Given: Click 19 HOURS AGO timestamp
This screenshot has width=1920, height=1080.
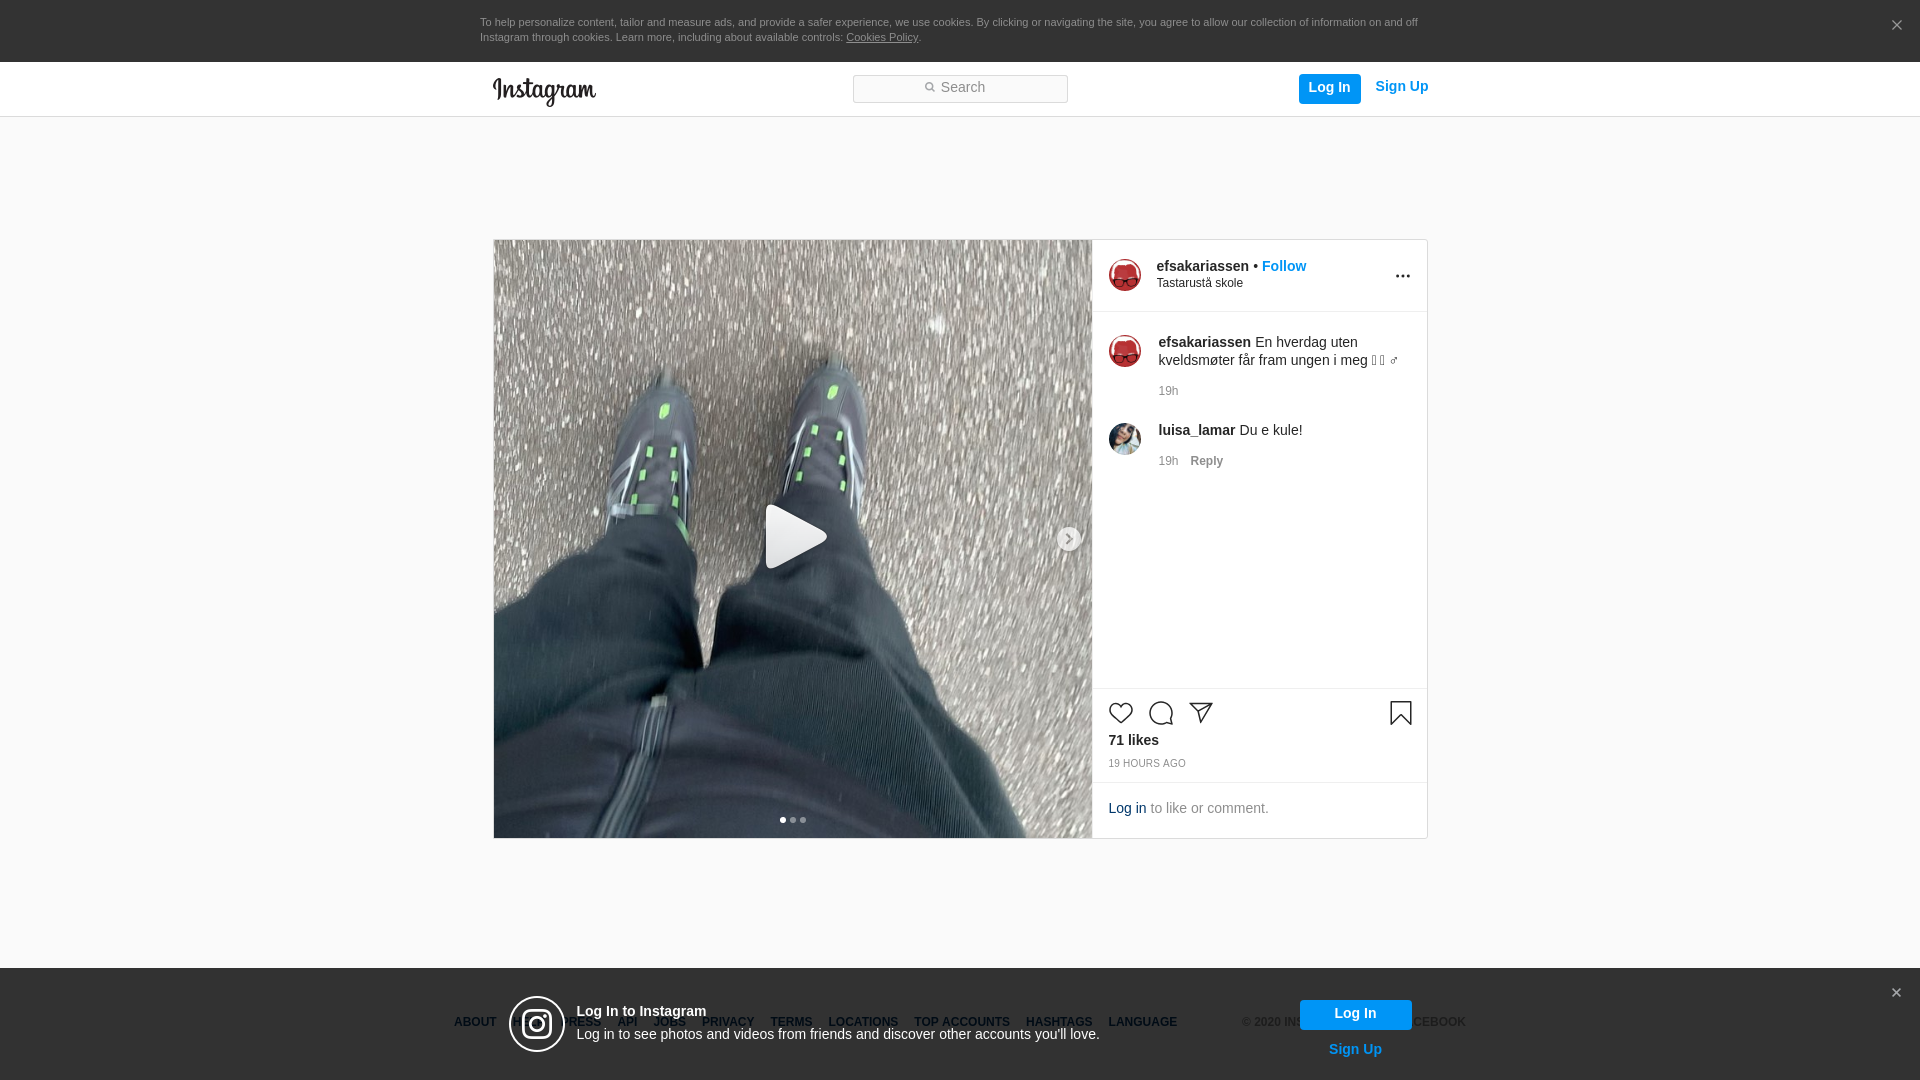Looking at the screenshot, I should pyautogui.click(x=1146, y=763).
